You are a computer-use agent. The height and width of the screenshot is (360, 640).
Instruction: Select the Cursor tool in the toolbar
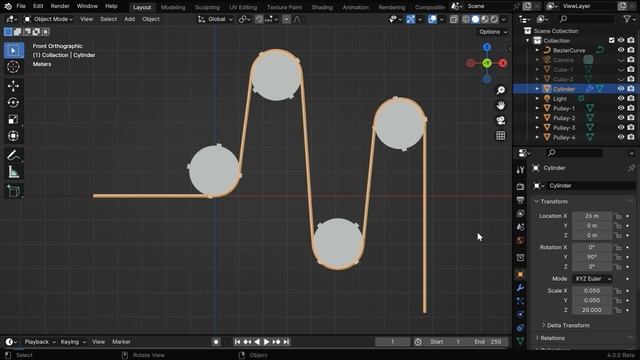click(13, 66)
